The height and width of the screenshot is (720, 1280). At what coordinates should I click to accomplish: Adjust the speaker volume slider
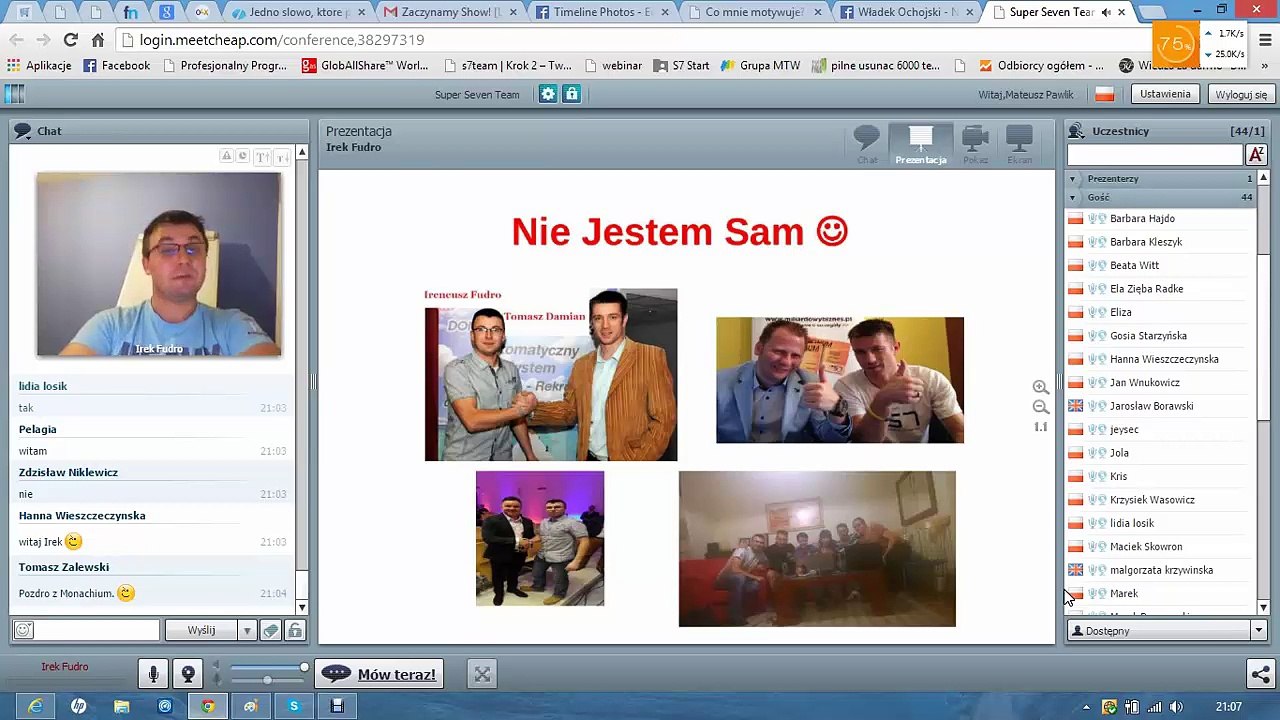pyautogui.click(x=304, y=667)
